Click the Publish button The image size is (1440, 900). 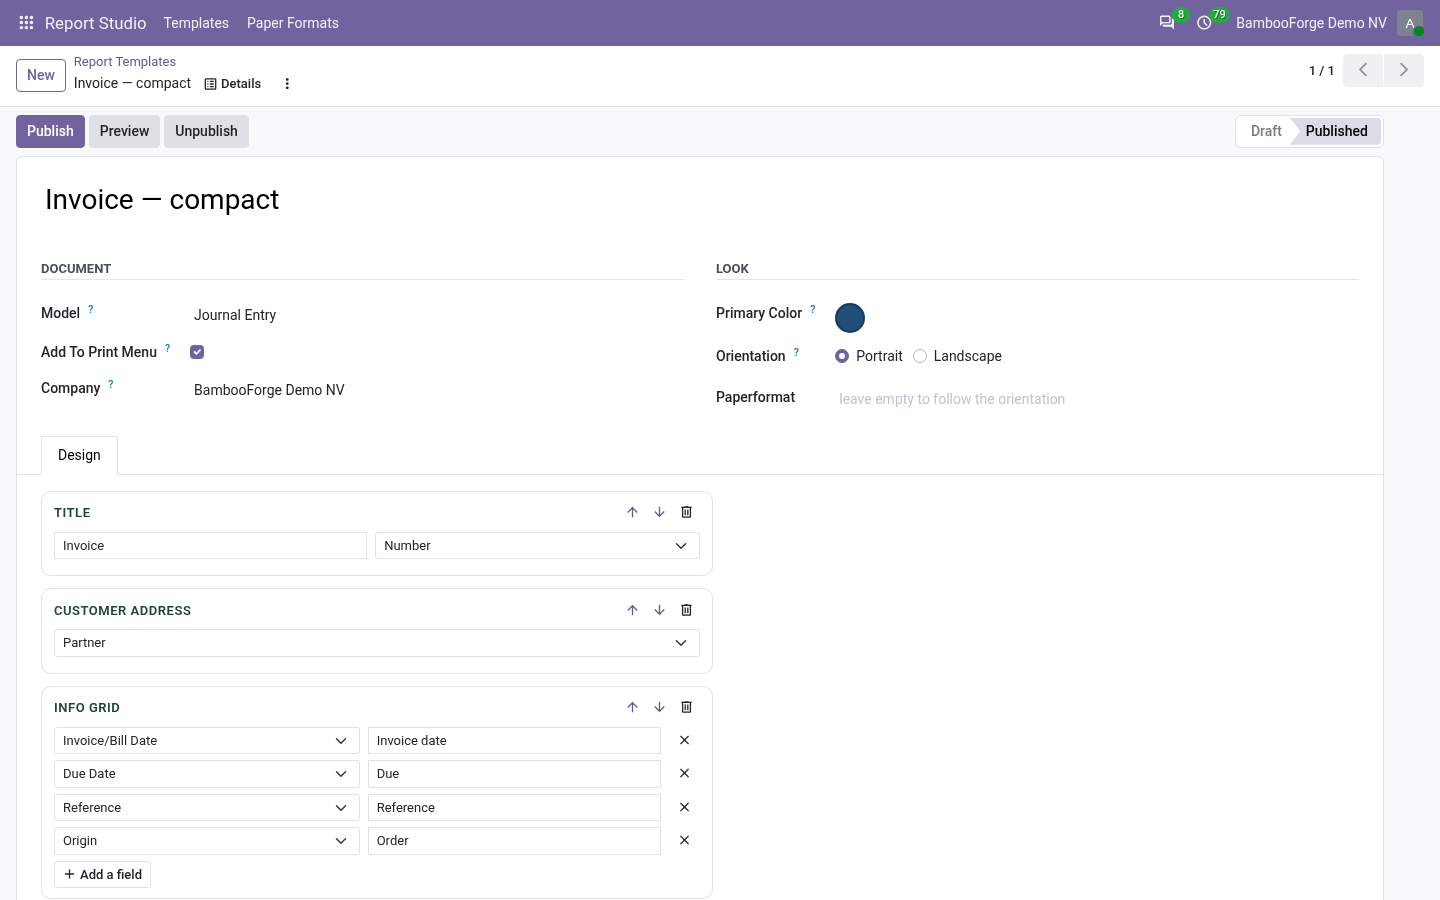tap(50, 131)
